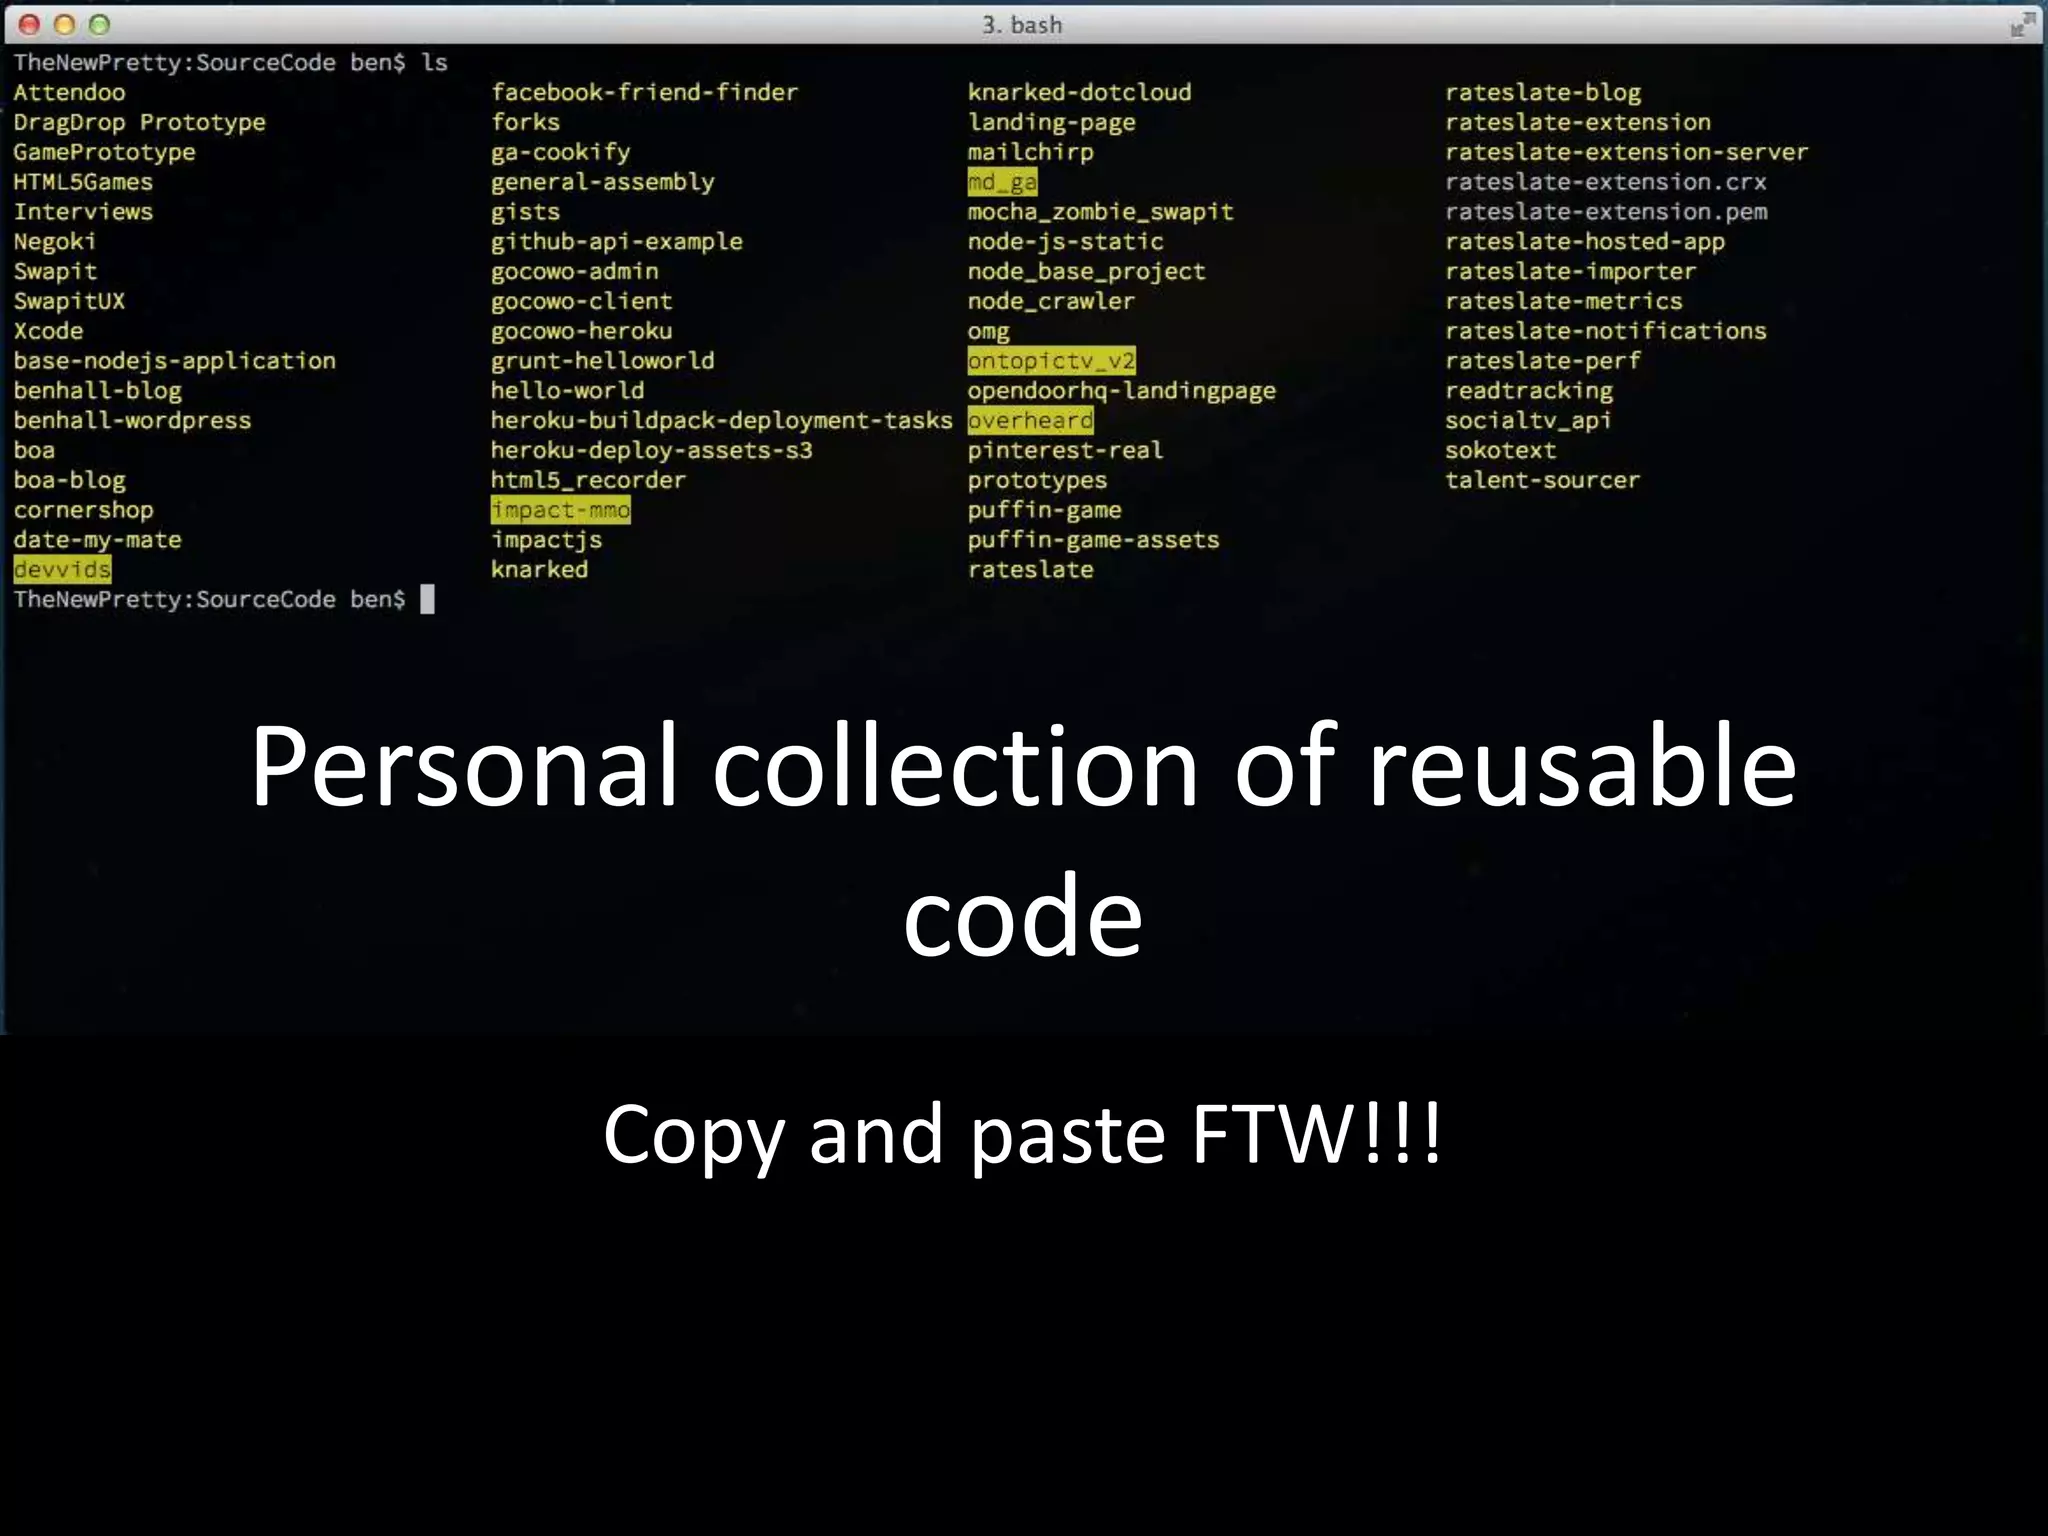This screenshot has height=1536, width=2048.
Task: Click the 'rateslate-extension.crx' file
Action: coord(1606,182)
